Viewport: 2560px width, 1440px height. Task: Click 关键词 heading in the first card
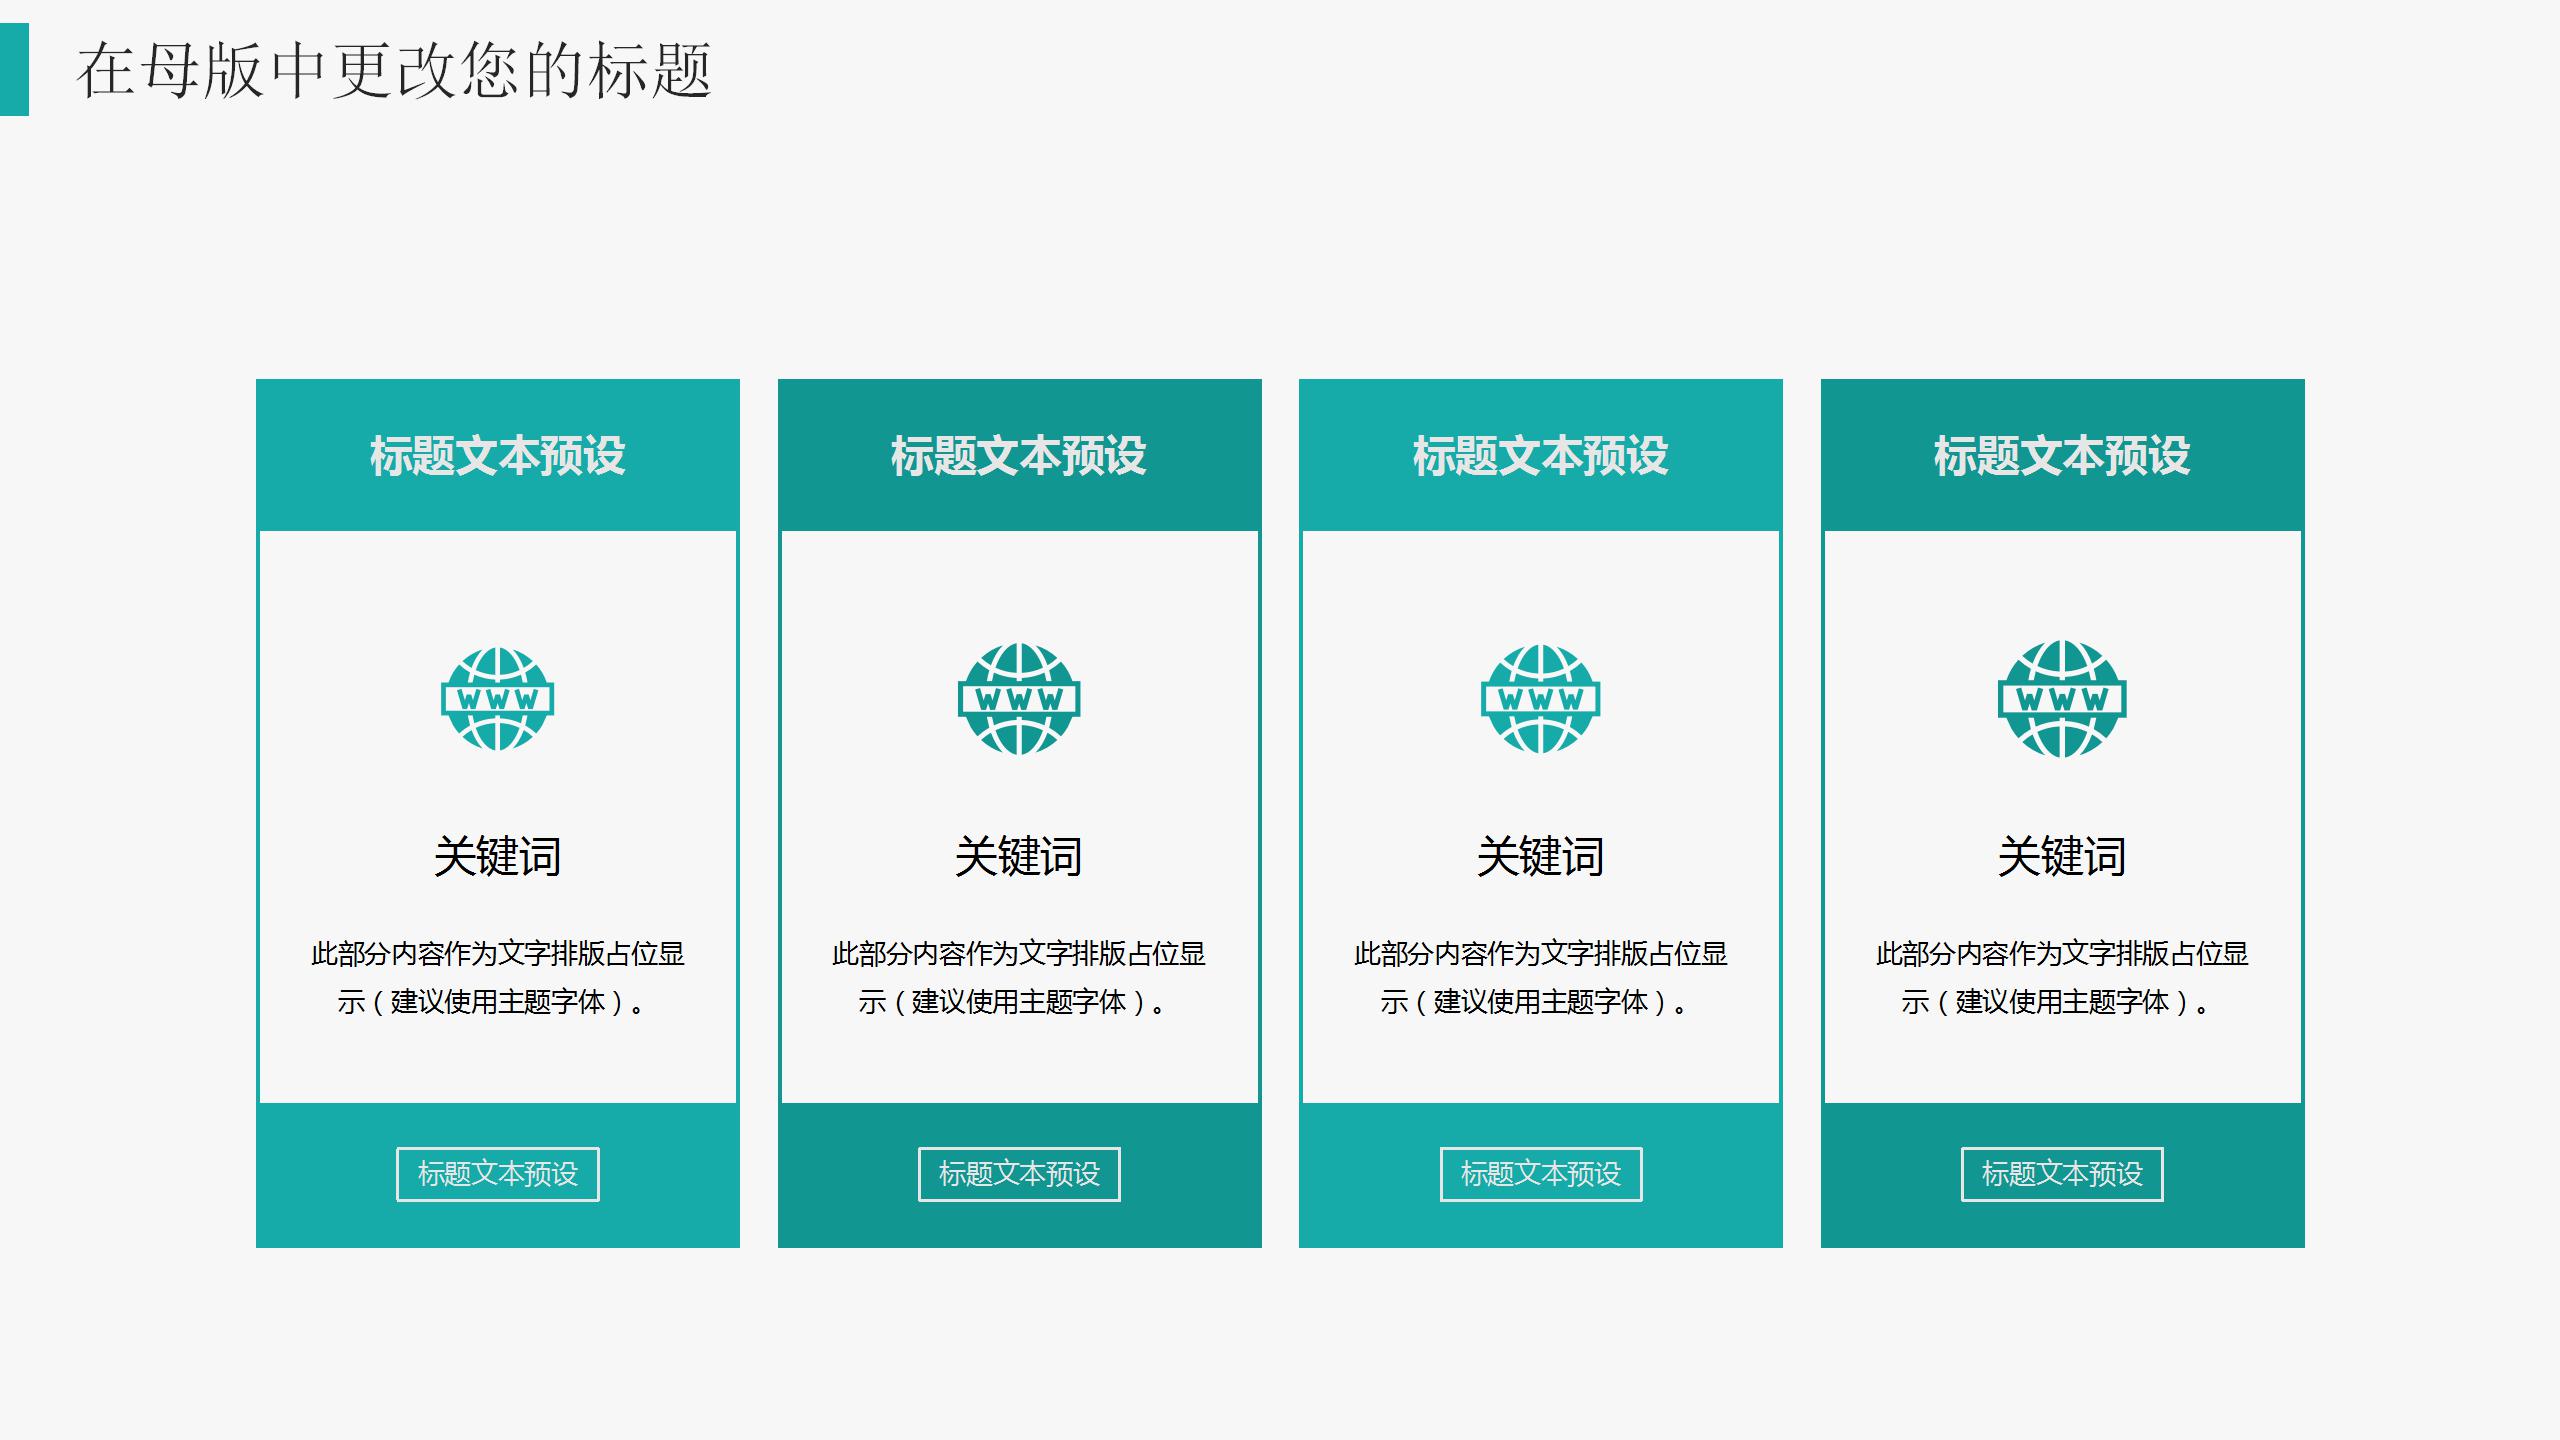tap(498, 857)
